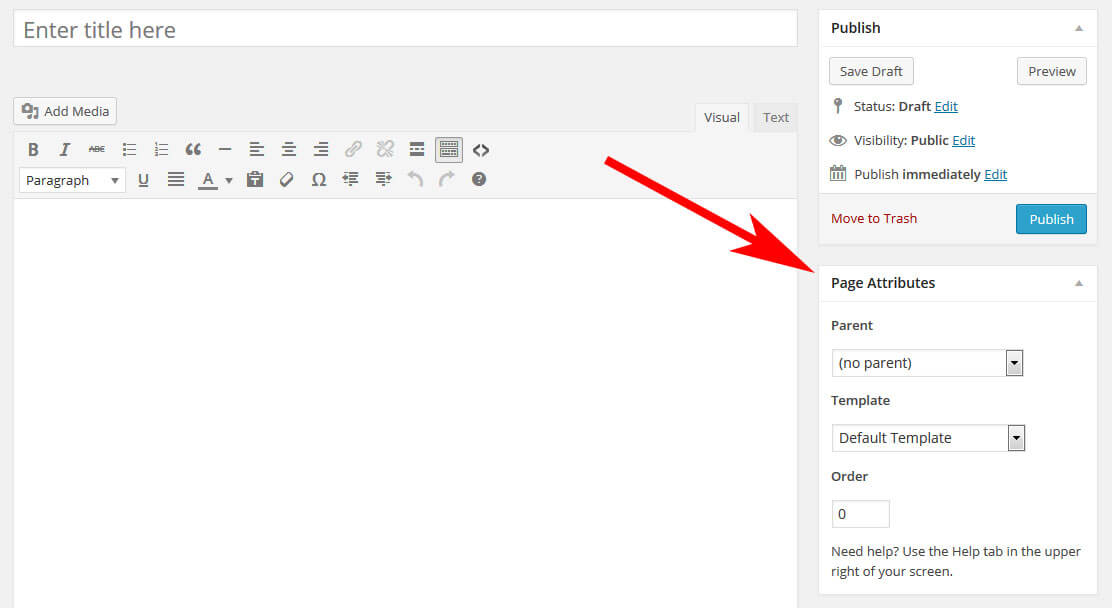Collapse the Page Attributes panel
The width and height of the screenshot is (1112, 608).
pyautogui.click(x=1078, y=284)
